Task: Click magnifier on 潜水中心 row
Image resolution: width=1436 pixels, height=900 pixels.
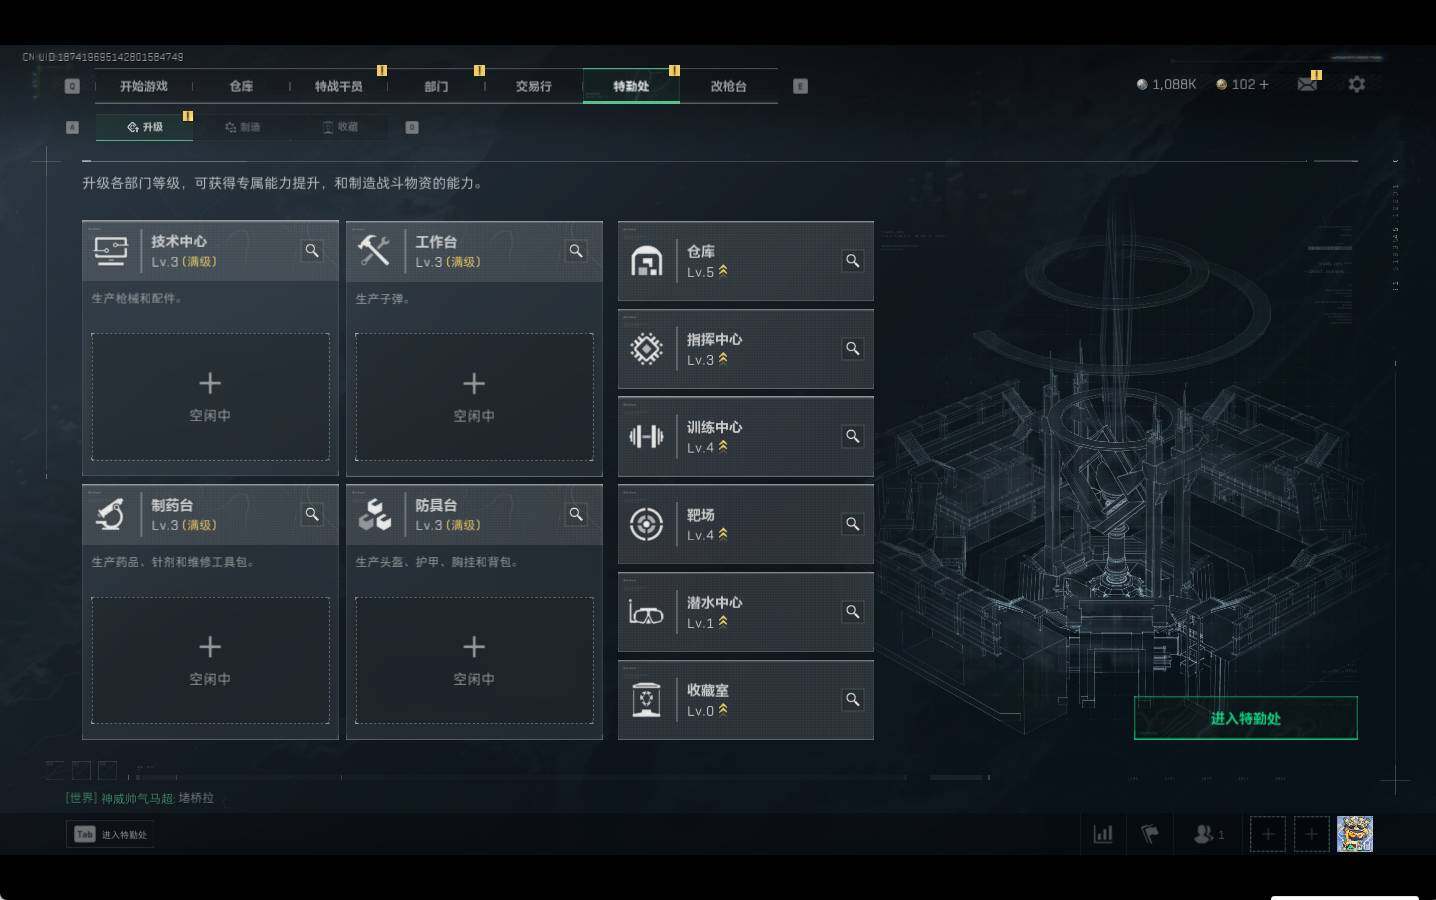Action: click(x=853, y=612)
